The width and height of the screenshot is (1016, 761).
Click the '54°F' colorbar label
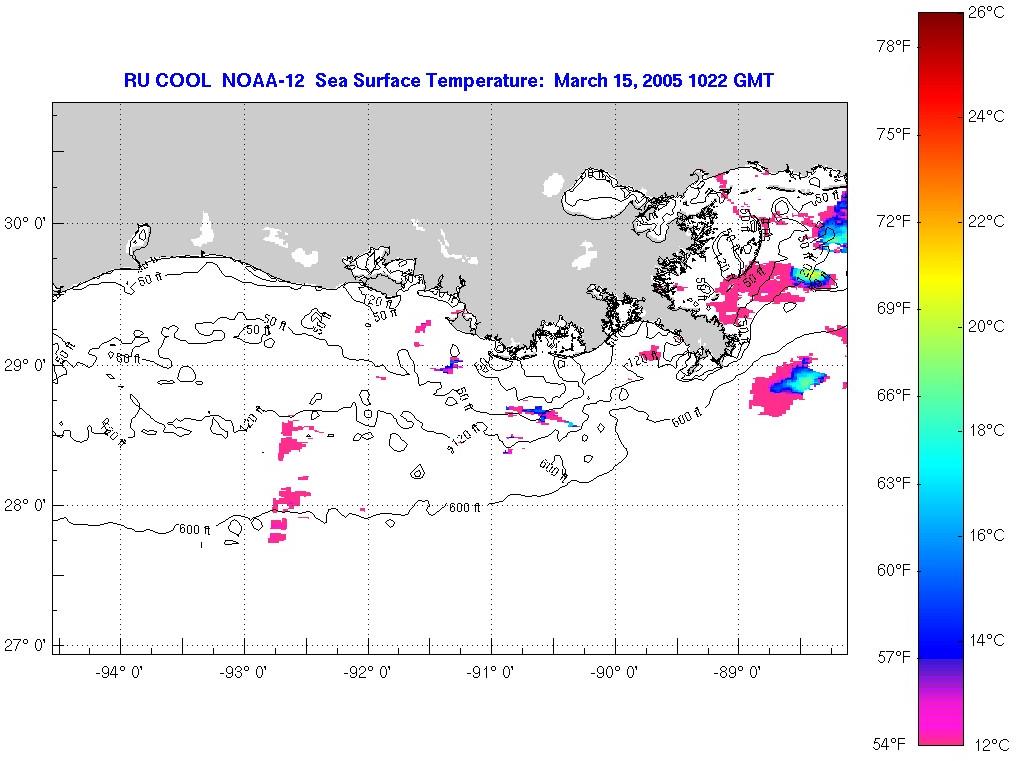[x=888, y=743]
